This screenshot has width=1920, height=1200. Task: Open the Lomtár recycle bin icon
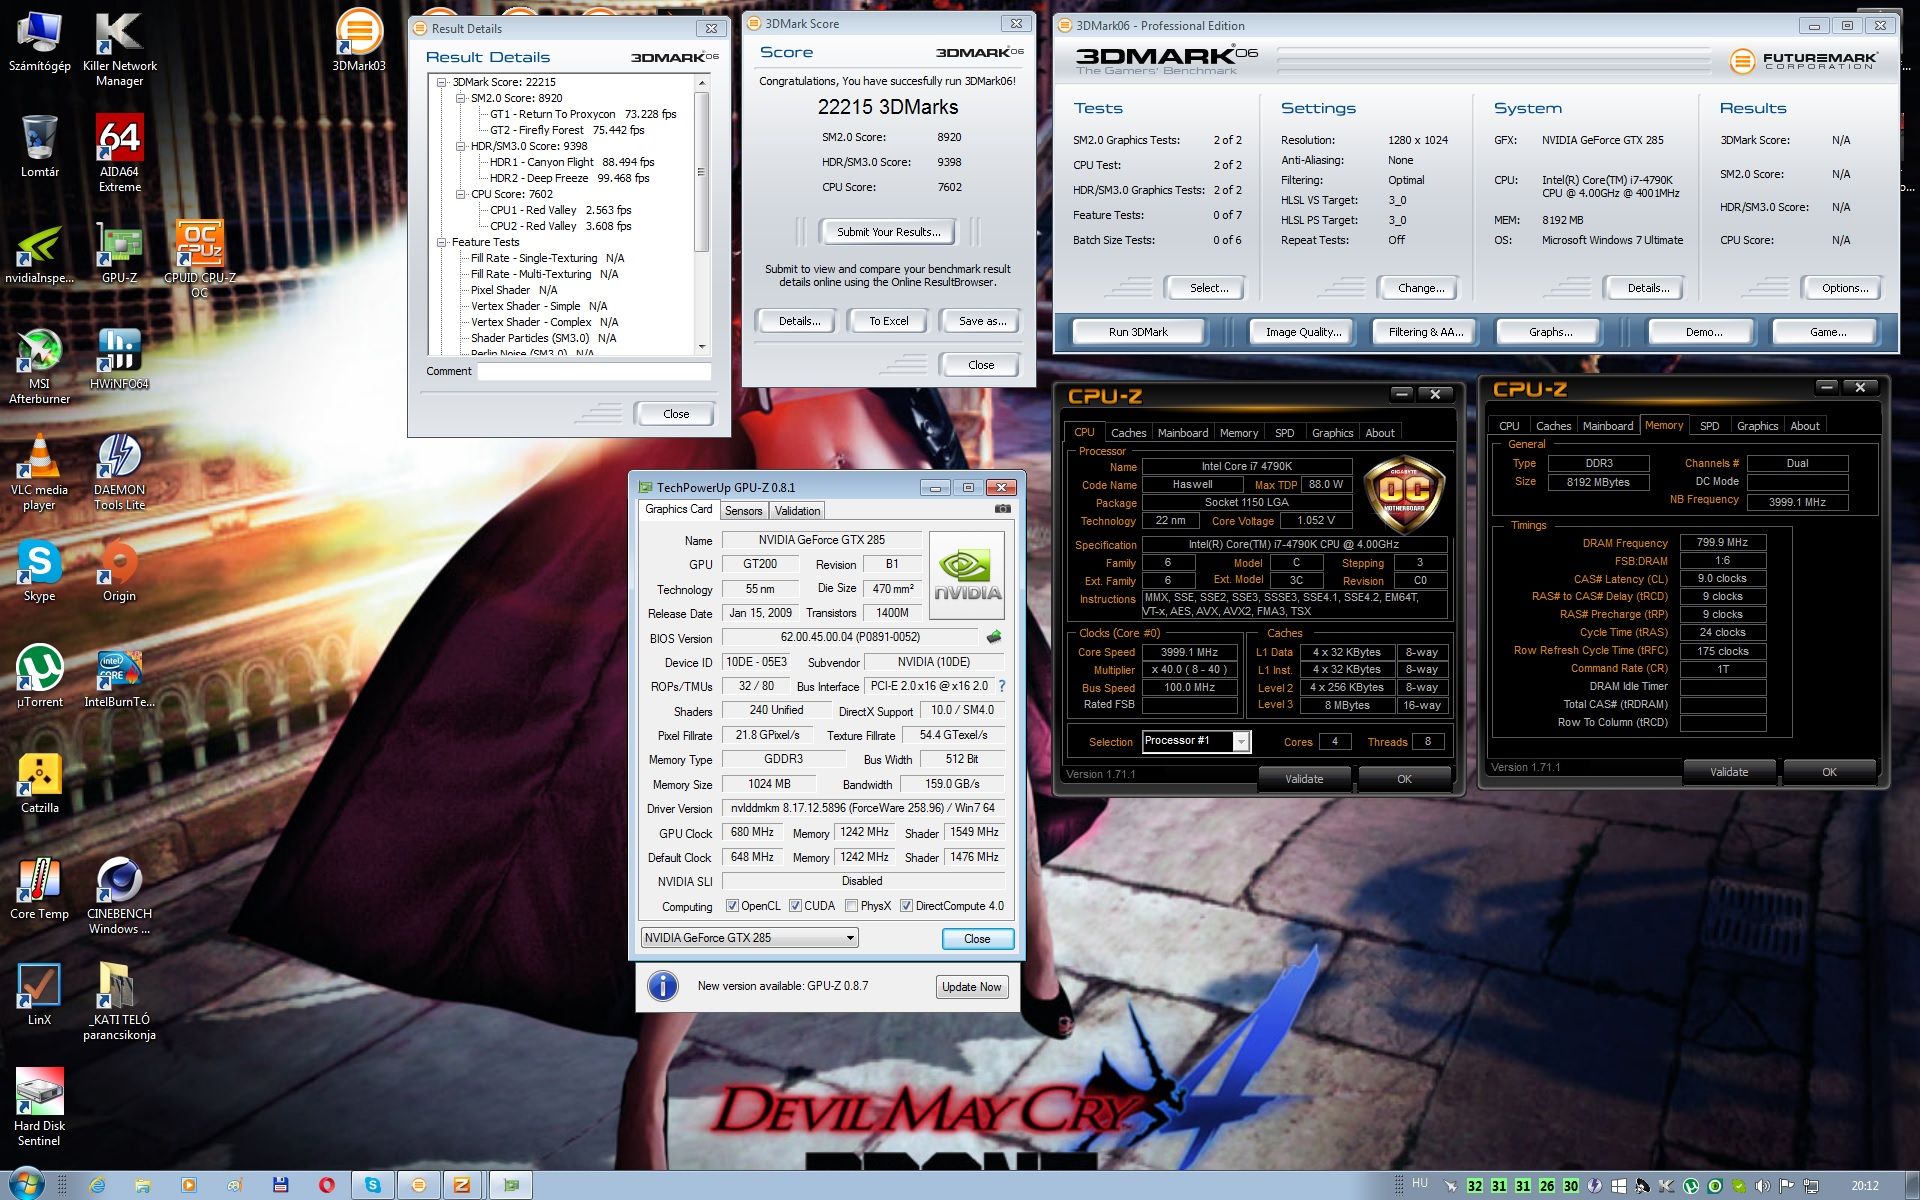click(39, 147)
